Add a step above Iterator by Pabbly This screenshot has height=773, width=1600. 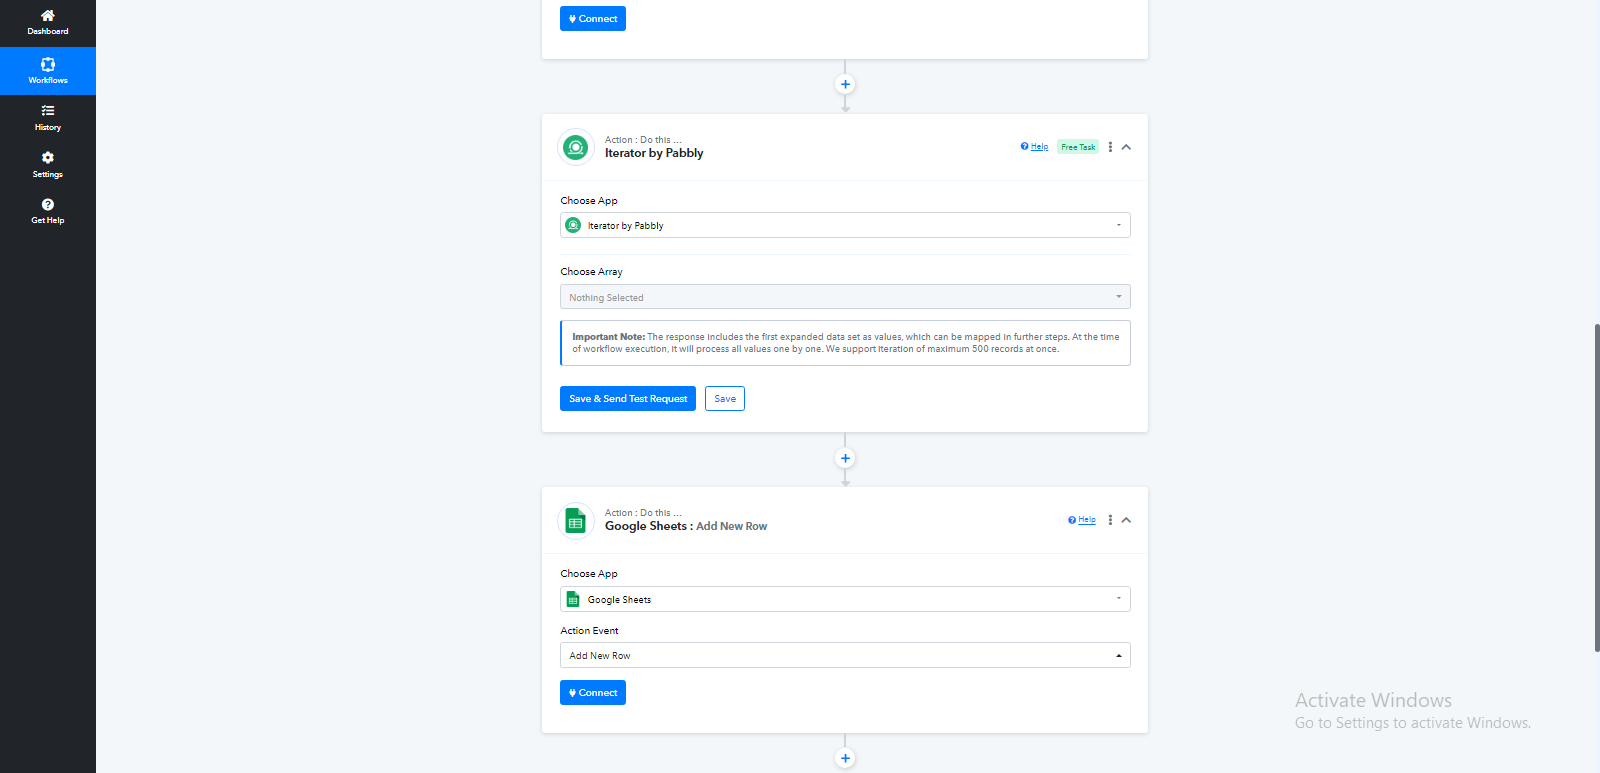pyautogui.click(x=845, y=85)
